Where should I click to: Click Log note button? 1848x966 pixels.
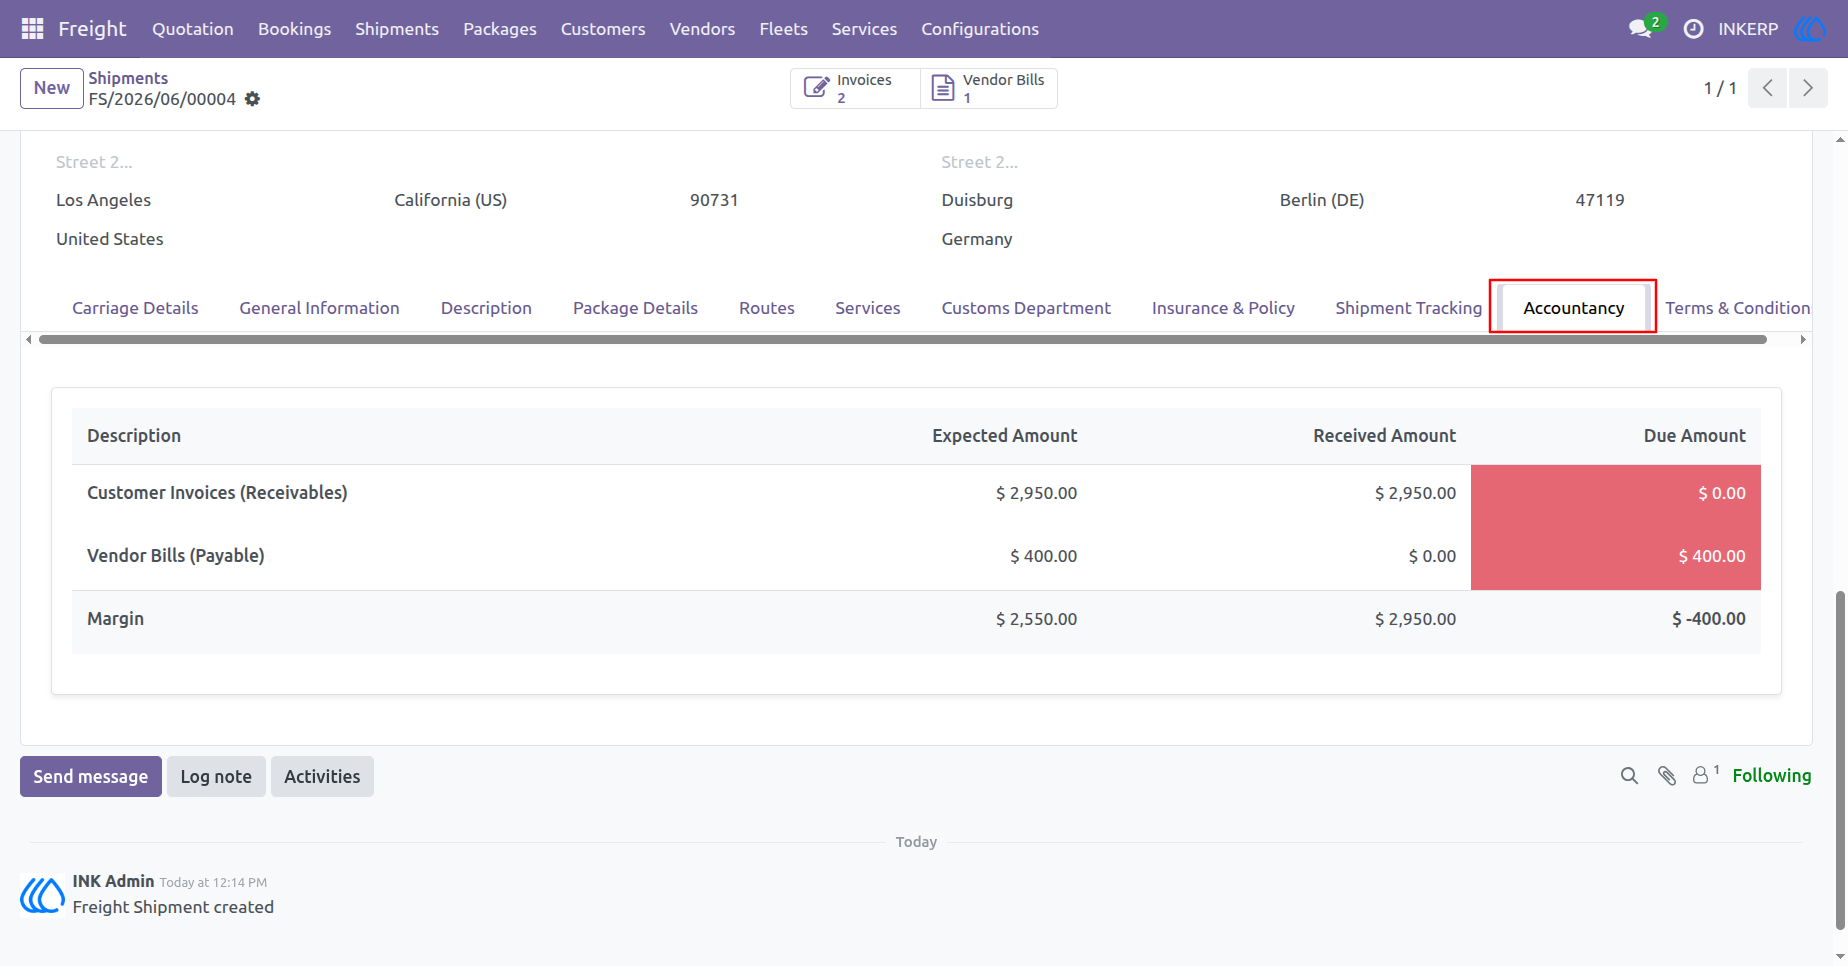[x=216, y=777]
